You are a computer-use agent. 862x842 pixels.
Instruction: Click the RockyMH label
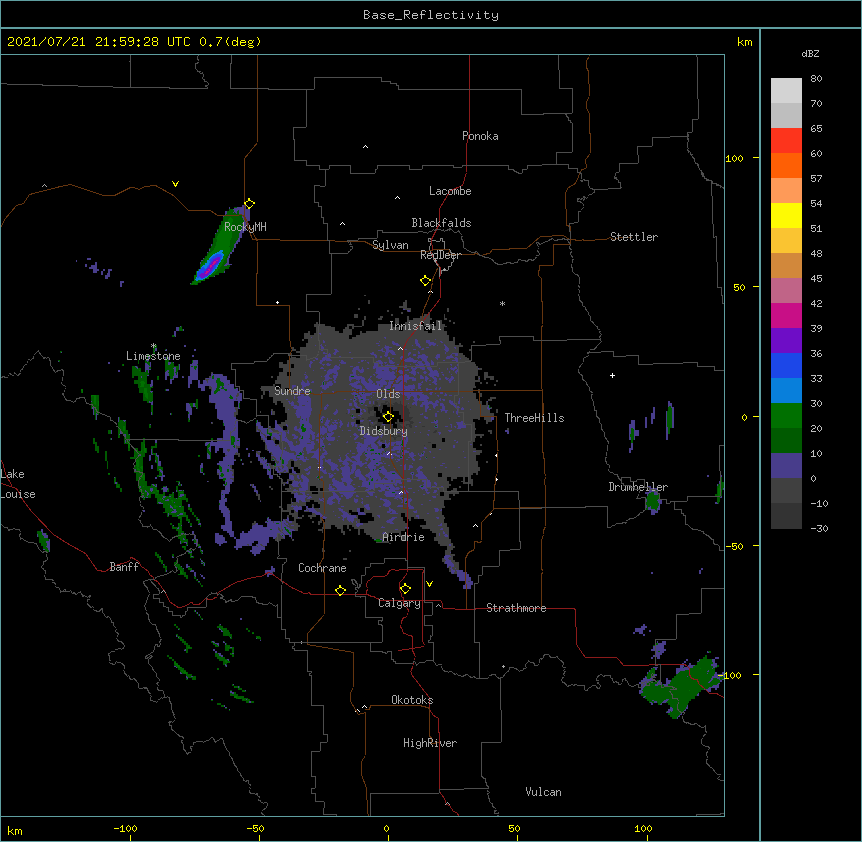click(245, 227)
